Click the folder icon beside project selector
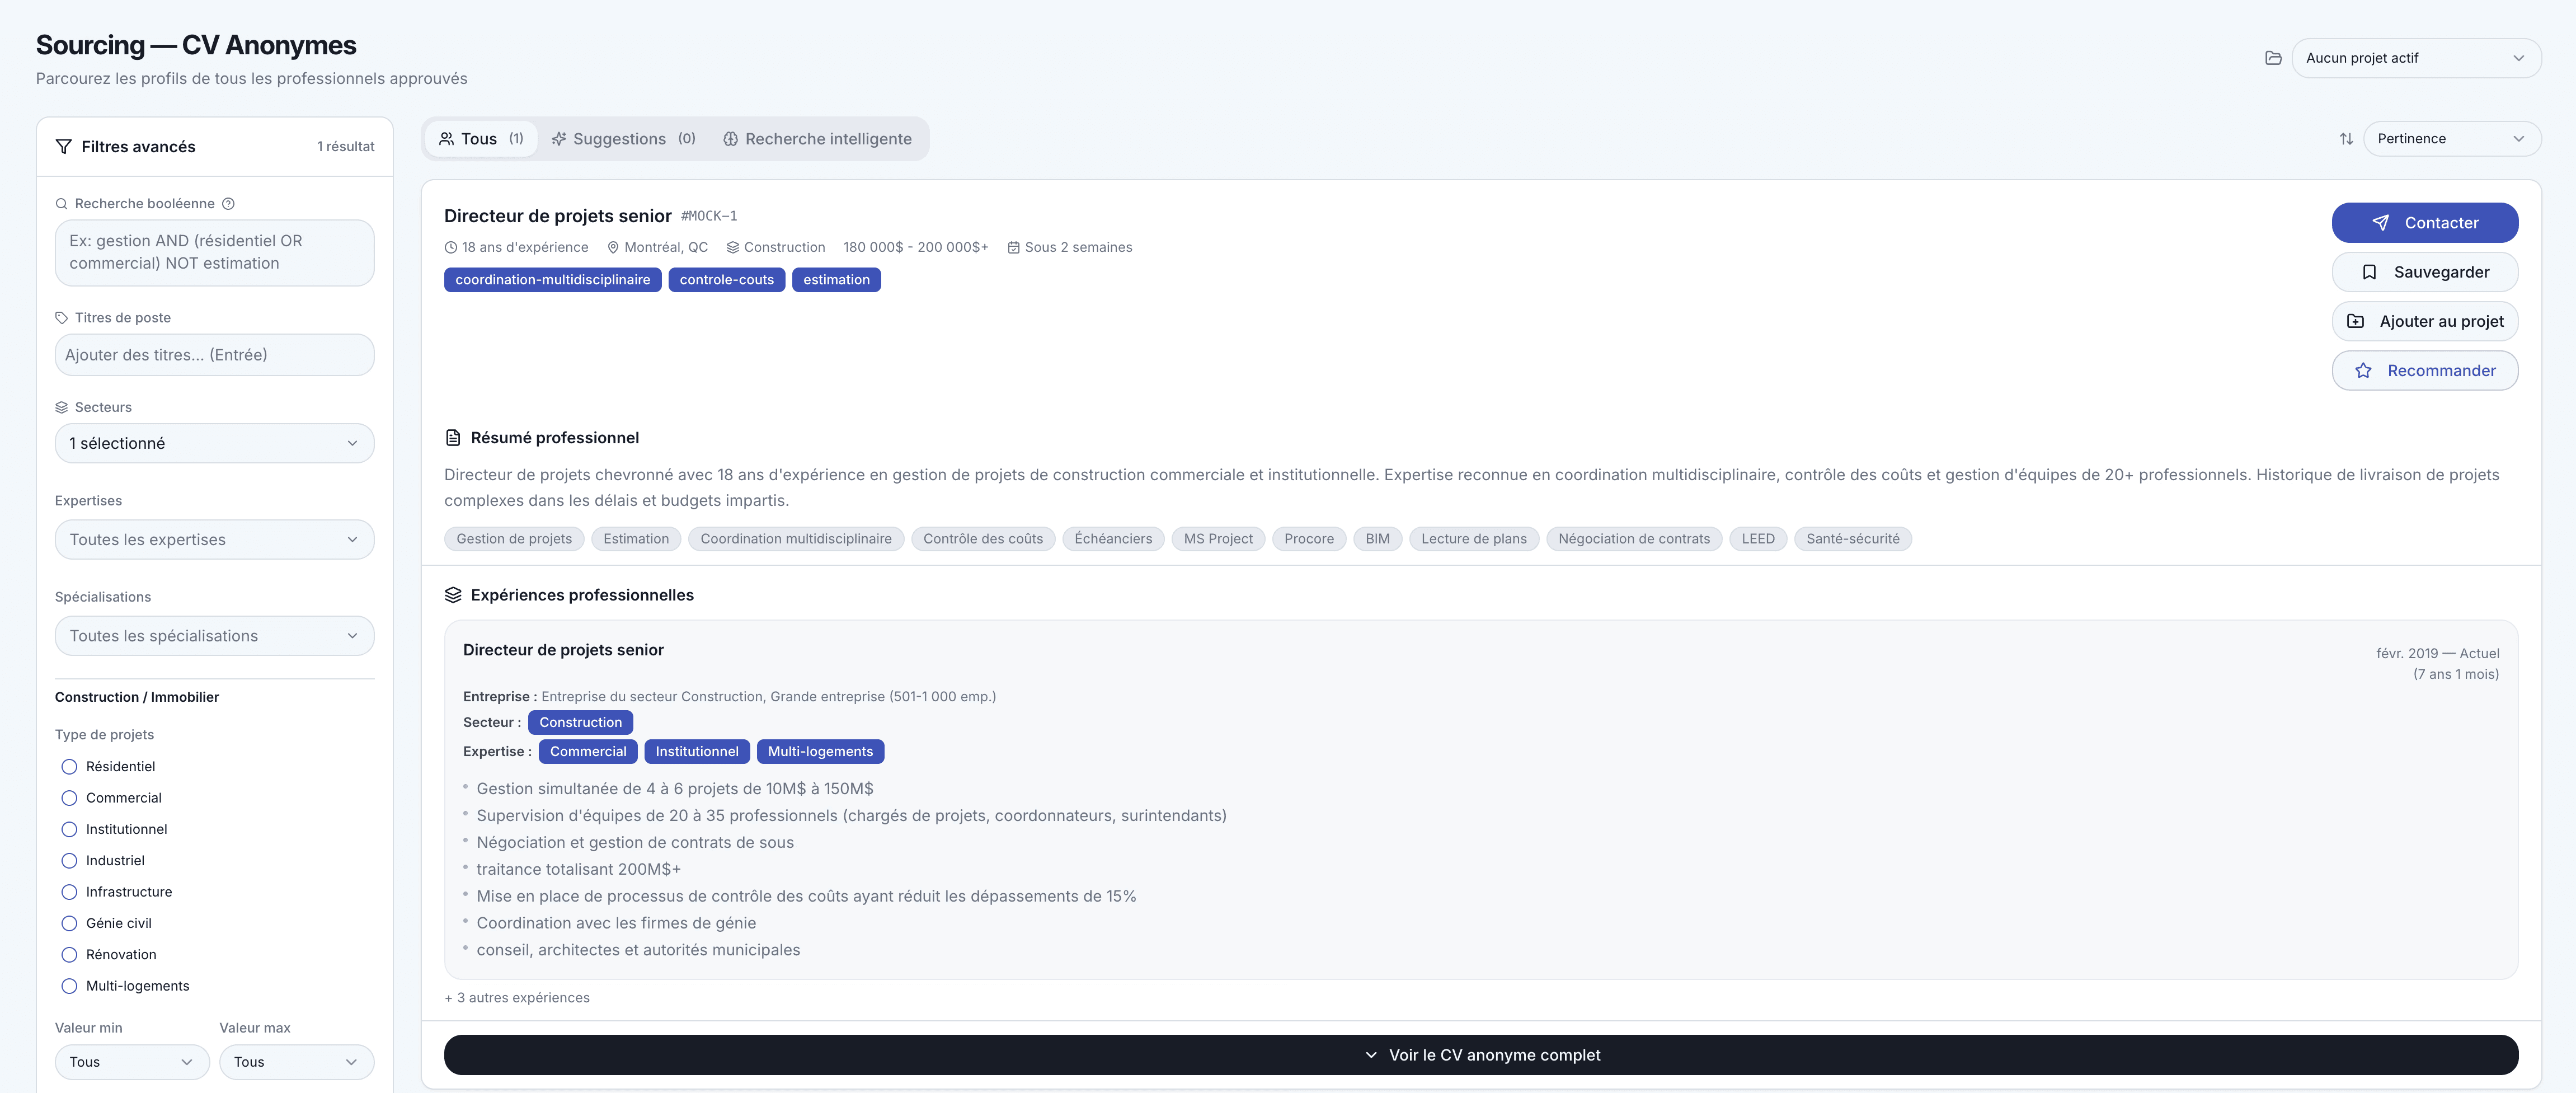This screenshot has height=1093, width=2576. point(2273,58)
